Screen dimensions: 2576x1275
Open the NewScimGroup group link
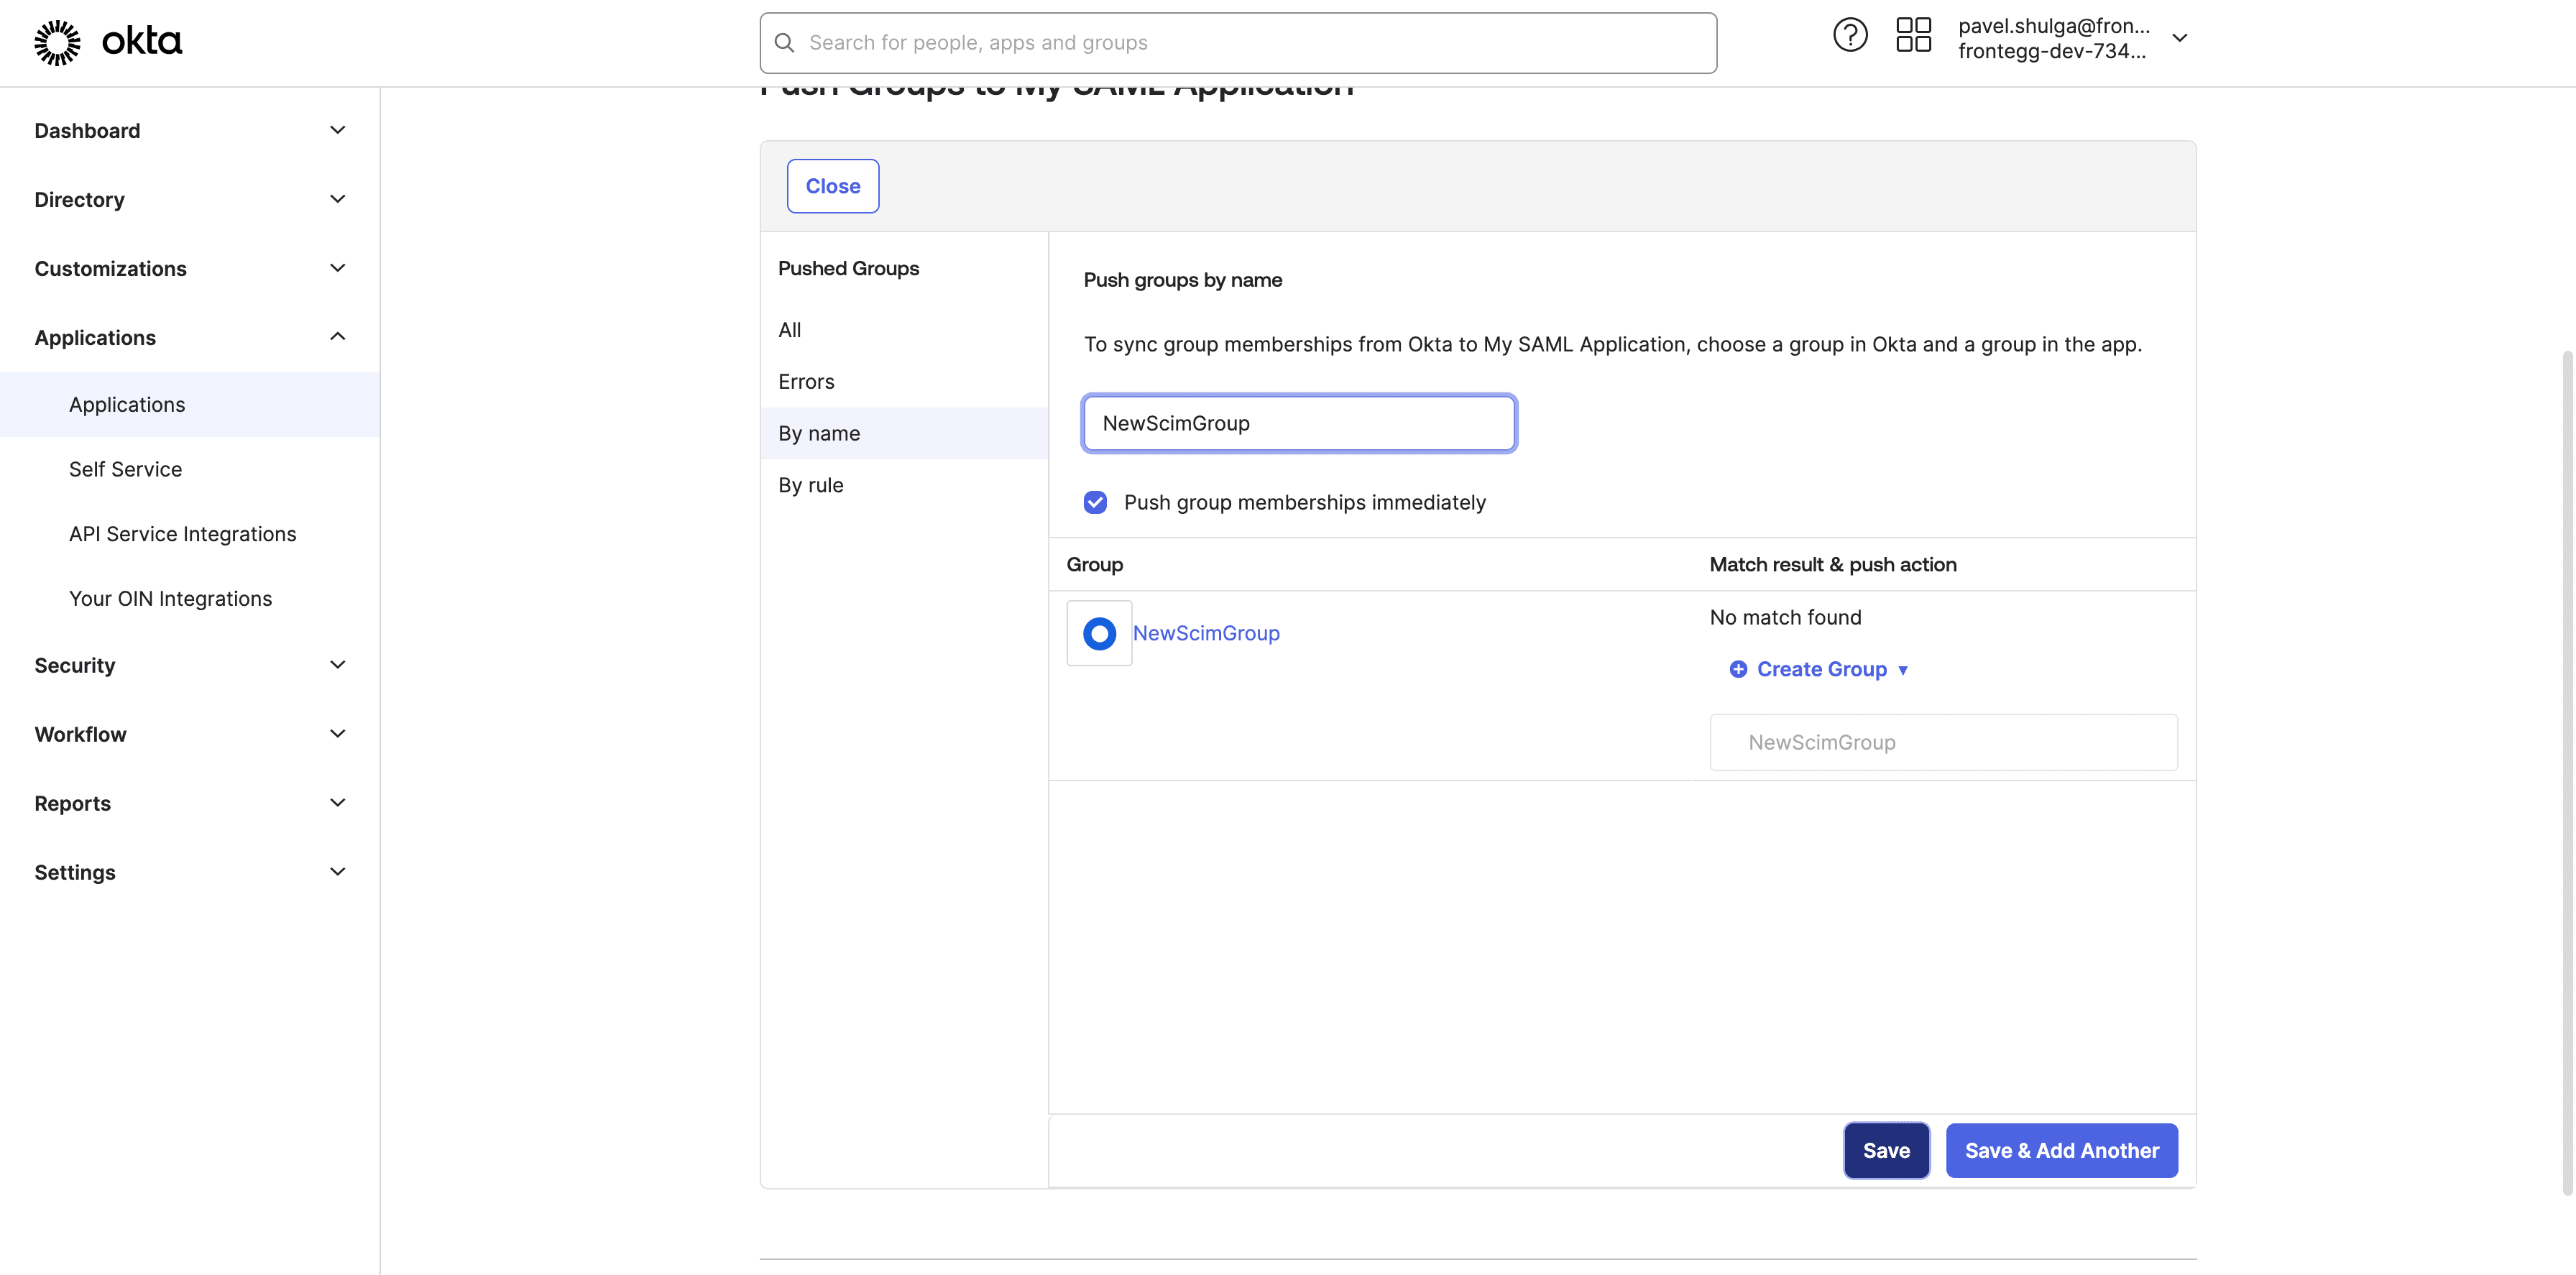point(1206,633)
